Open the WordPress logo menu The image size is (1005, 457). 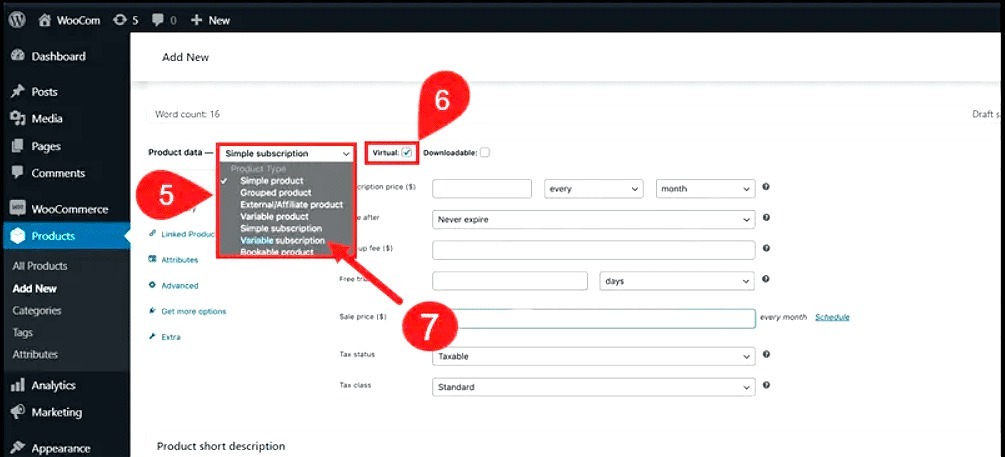click(17, 20)
